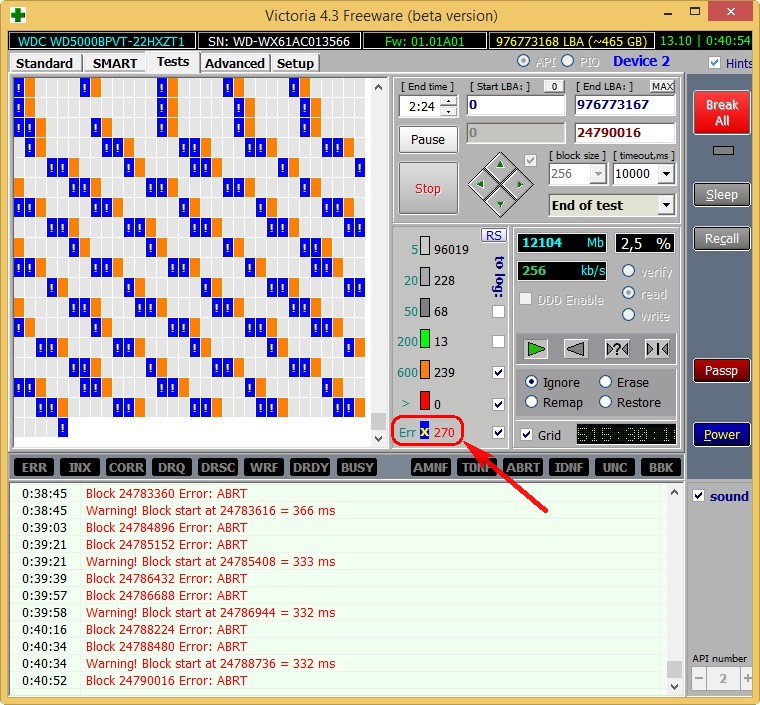Open the block size dropdown
This screenshot has width=760, height=705.
(598, 174)
